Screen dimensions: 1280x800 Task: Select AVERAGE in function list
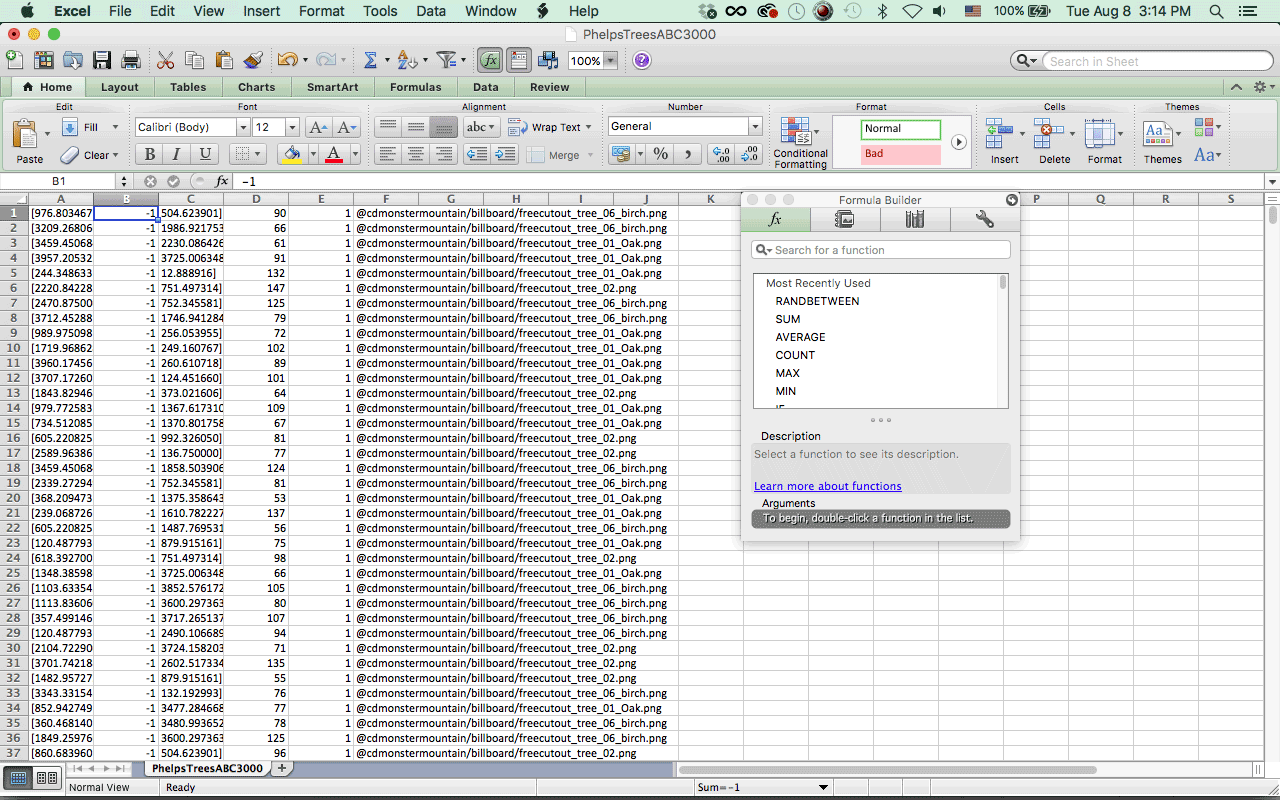pos(801,337)
